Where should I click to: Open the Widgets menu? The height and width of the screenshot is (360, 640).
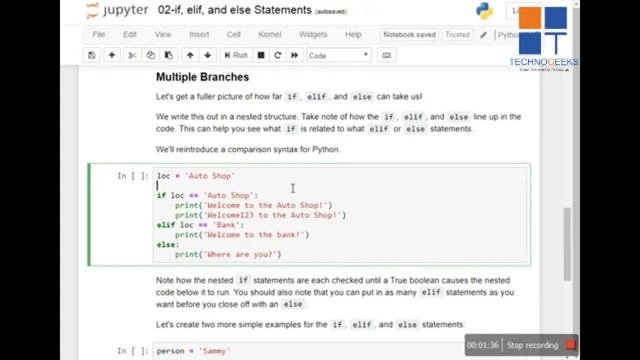(x=313, y=35)
